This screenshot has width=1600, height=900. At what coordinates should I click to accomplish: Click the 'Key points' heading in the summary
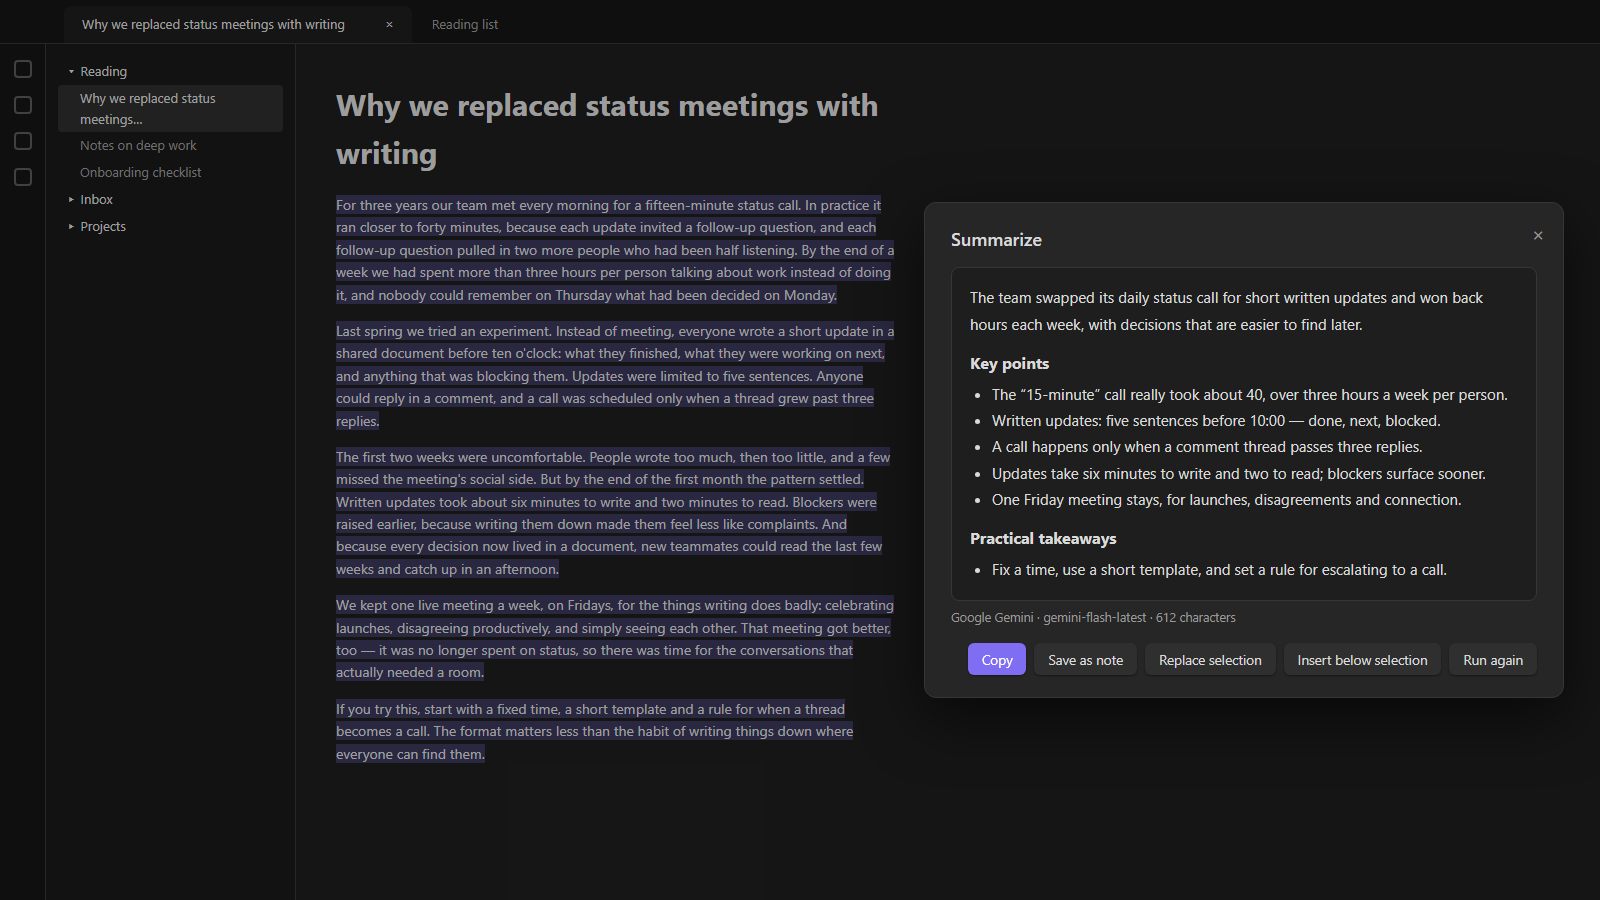[1009, 364]
